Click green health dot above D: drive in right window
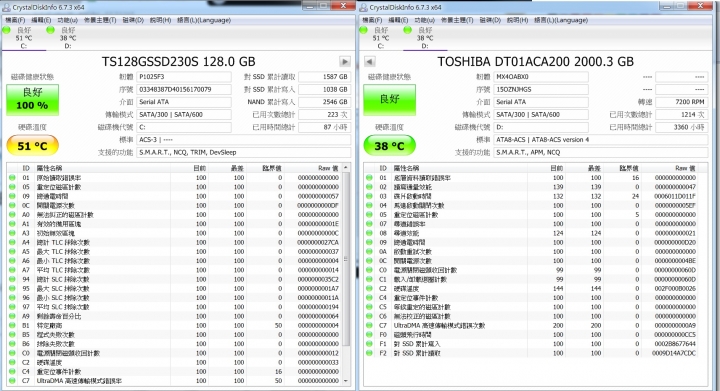This screenshot has width=720, height=391. click(407, 30)
